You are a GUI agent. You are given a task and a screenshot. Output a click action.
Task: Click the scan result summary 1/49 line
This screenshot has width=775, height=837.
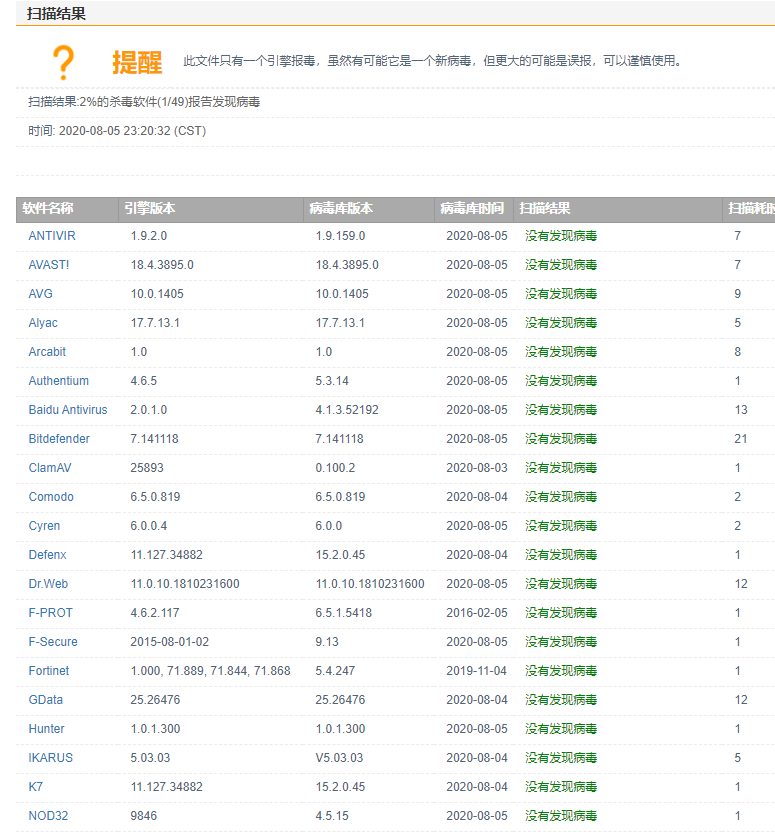(144, 102)
